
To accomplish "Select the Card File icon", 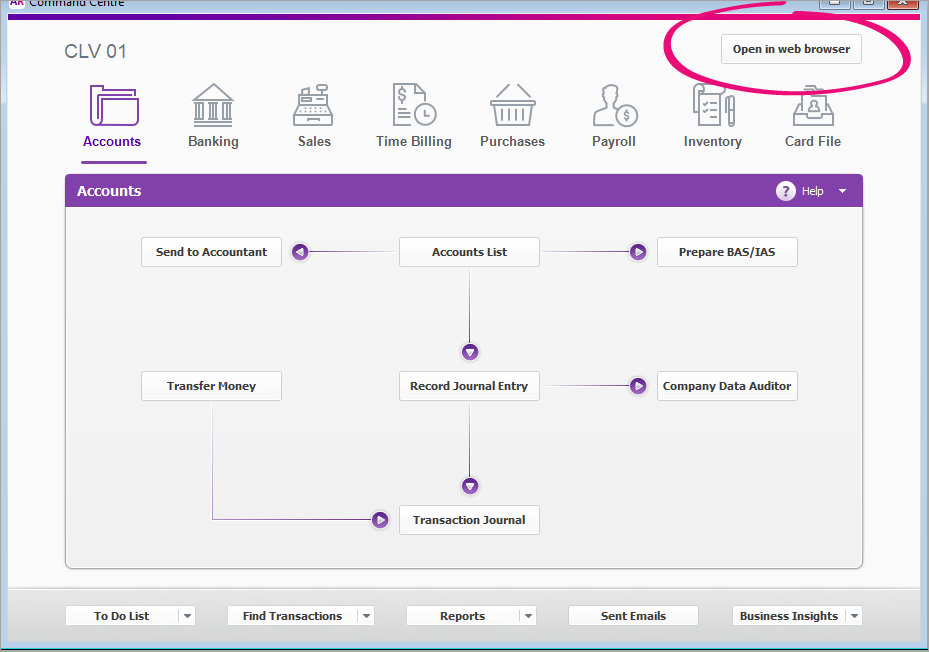I will coord(813,106).
